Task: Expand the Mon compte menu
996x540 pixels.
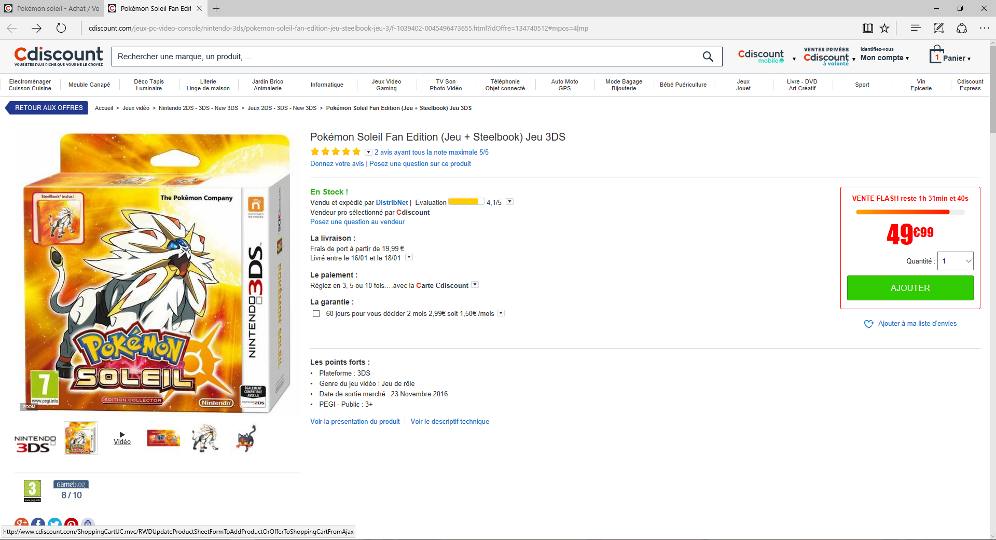Action: [884, 58]
